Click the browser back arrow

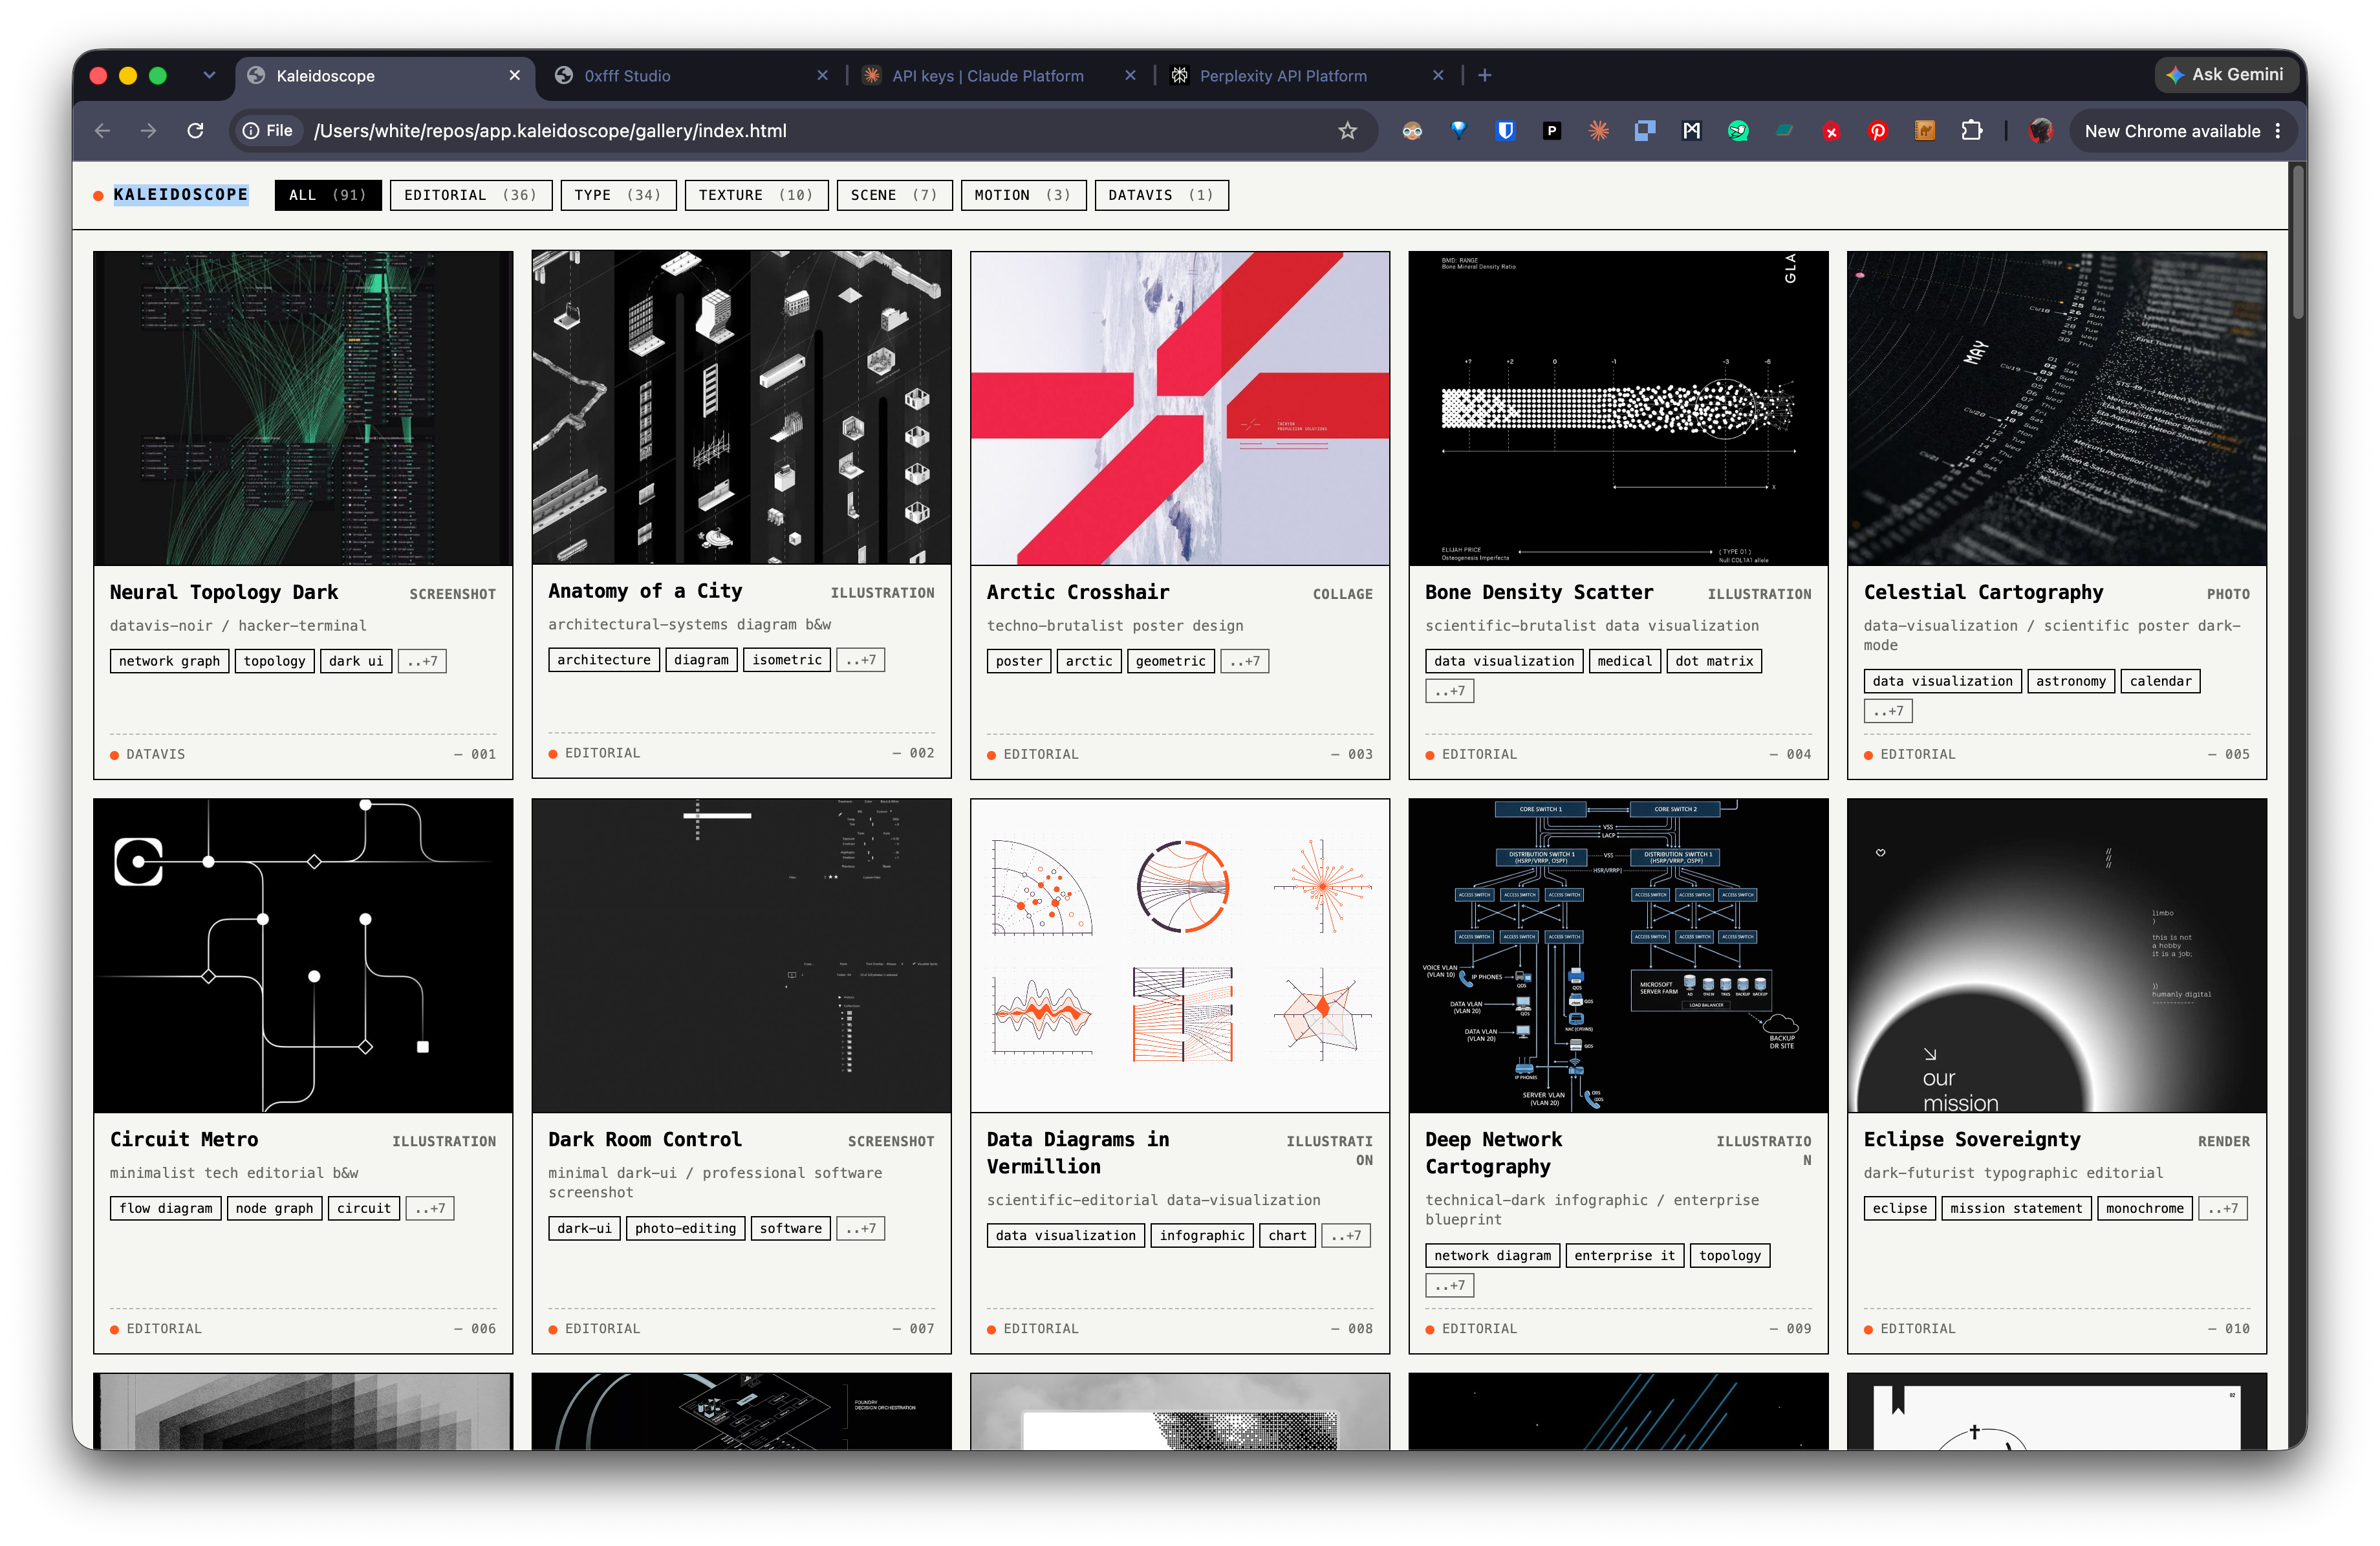coord(102,131)
